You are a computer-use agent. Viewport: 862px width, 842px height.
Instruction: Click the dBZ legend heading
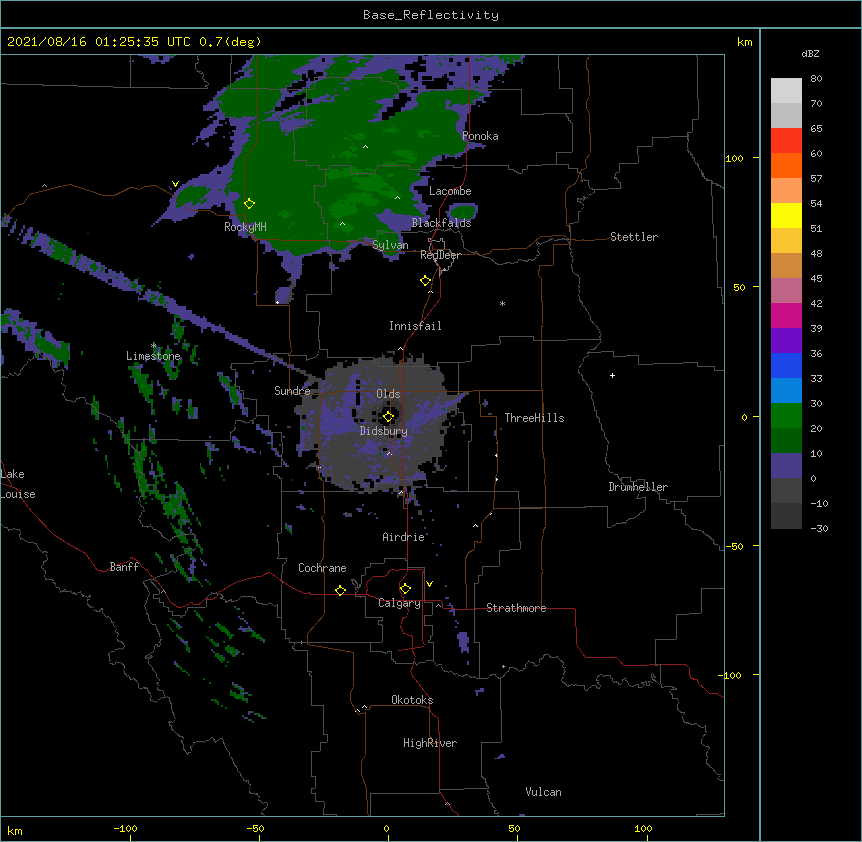(810, 54)
